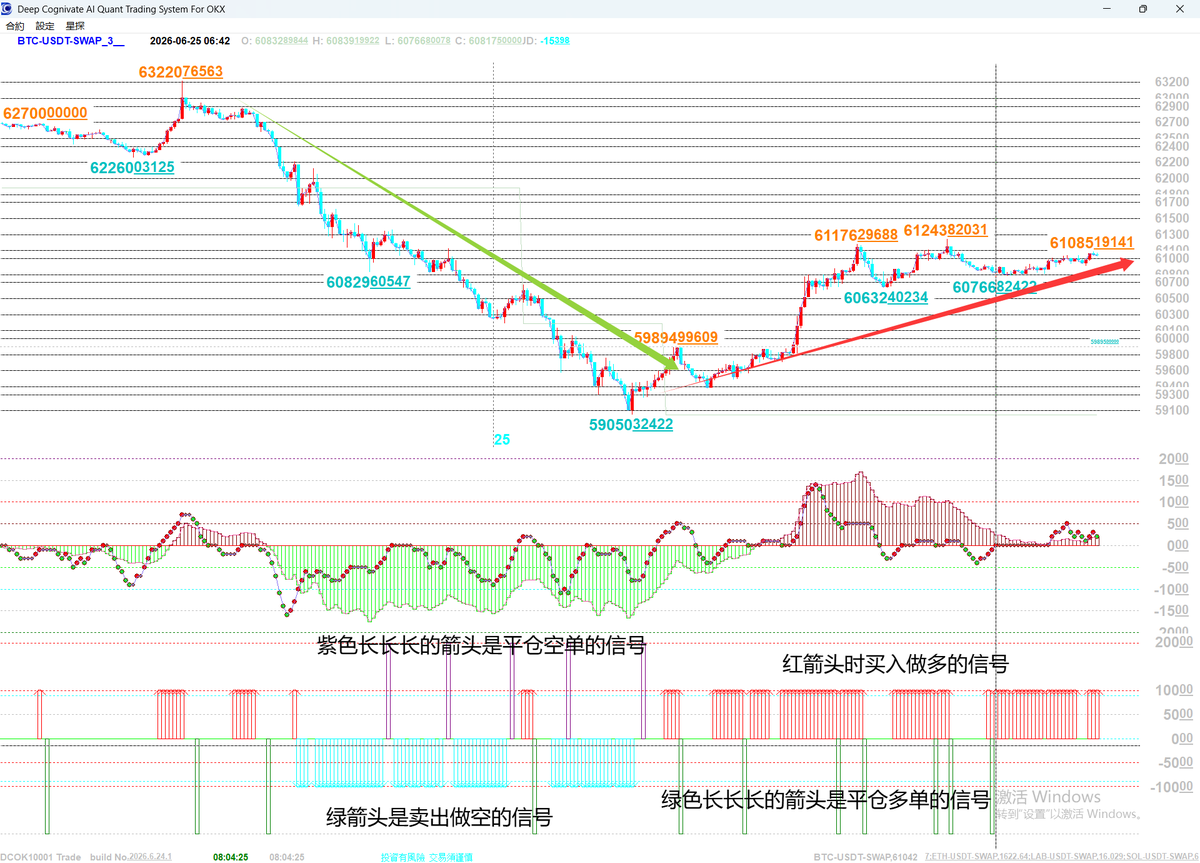Select the lowest price label 5905032422
Viewport: 1200px width, 863px height.
click(630, 424)
